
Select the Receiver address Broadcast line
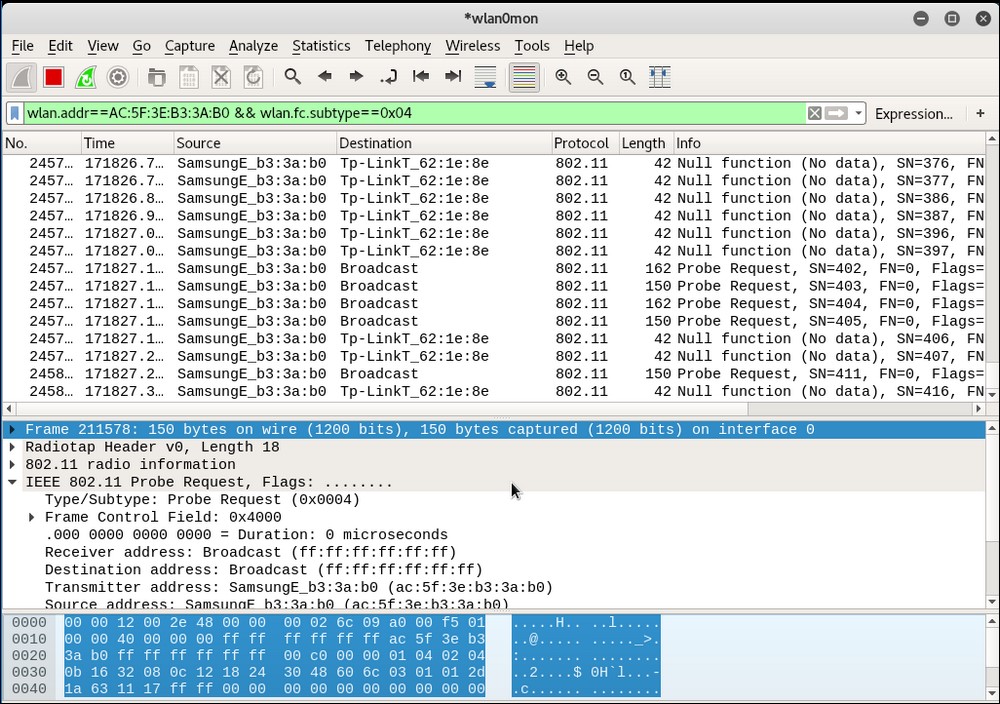pyautogui.click(x=251, y=552)
